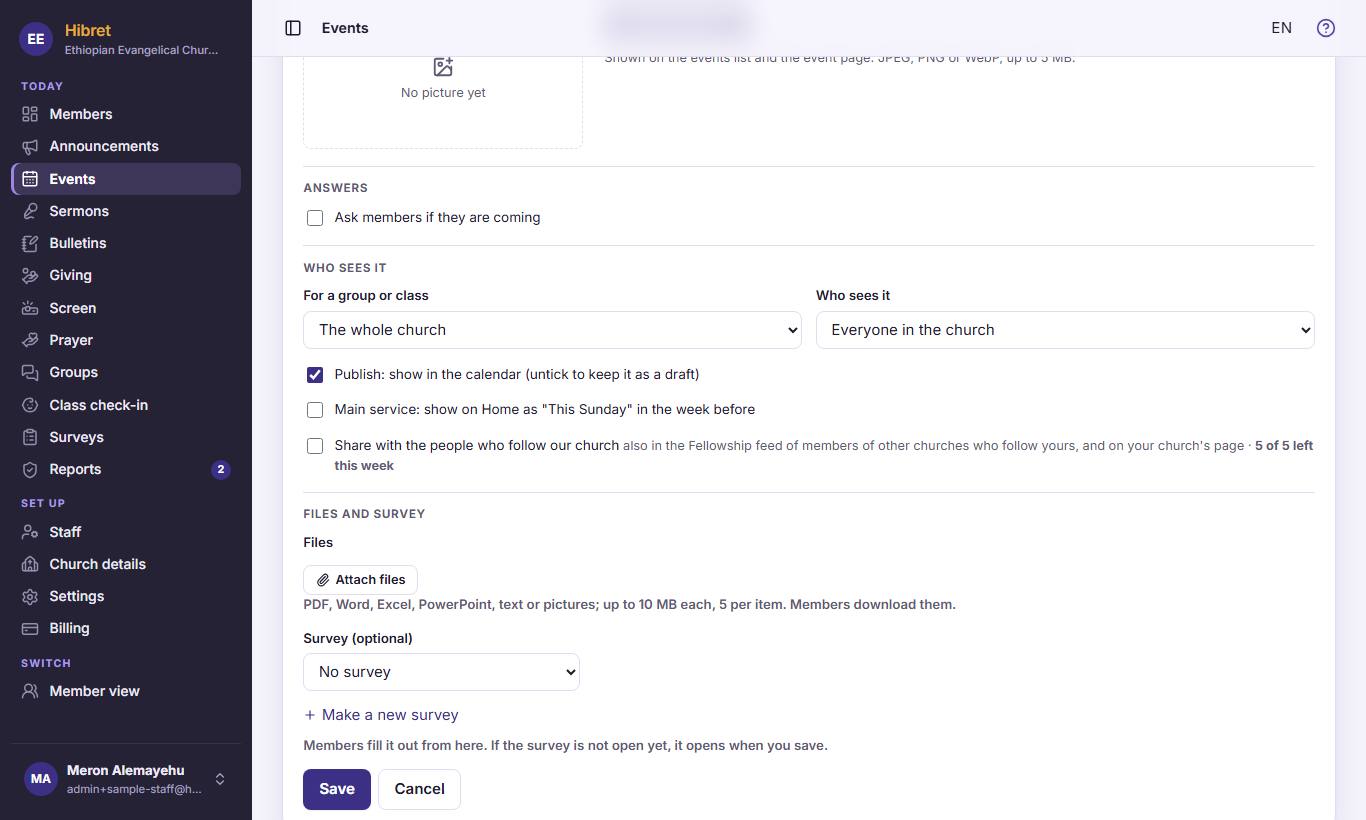Image resolution: width=1366 pixels, height=820 pixels.
Task: Click the Announcements megaphone icon
Action: coord(30,146)
